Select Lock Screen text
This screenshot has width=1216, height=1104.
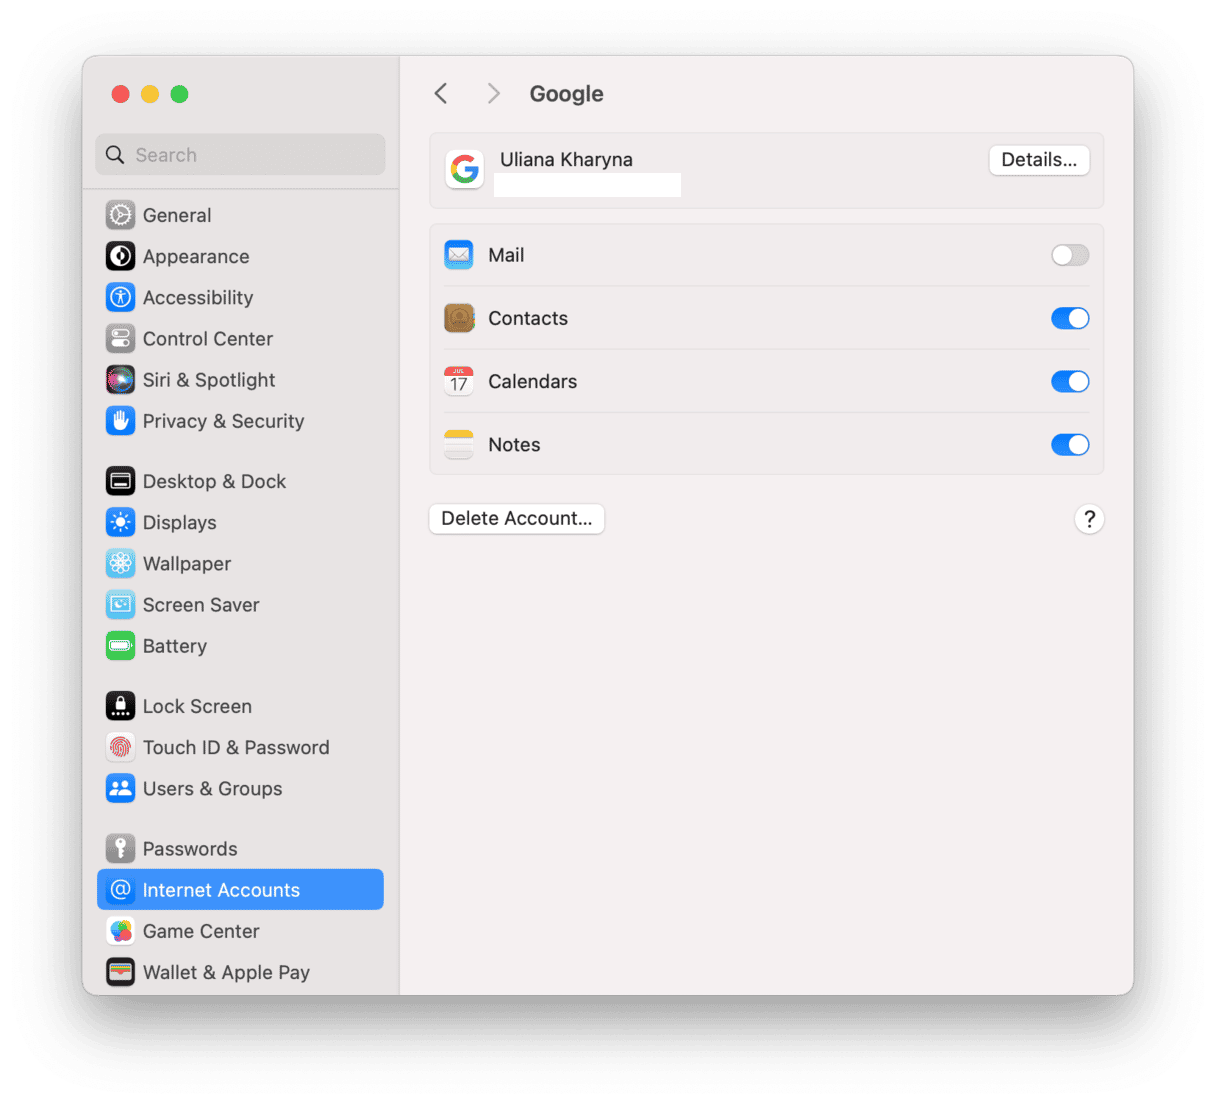coord(197,706)
